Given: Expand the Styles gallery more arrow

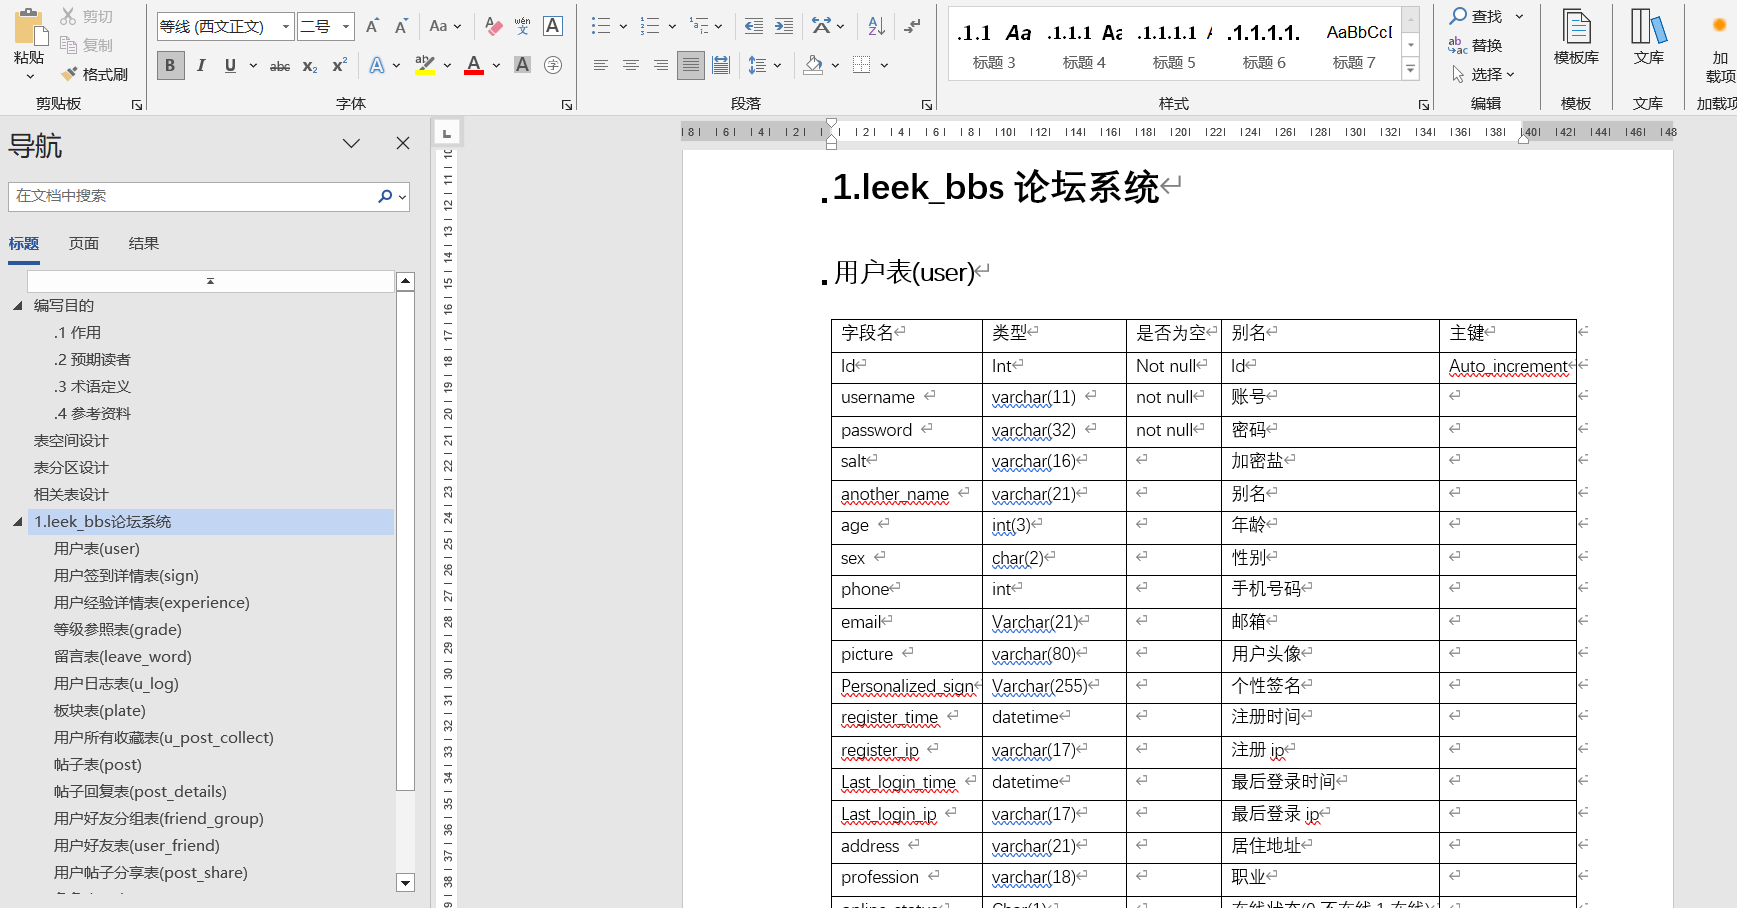Looking at the screenshot, I should (1411, 69).
